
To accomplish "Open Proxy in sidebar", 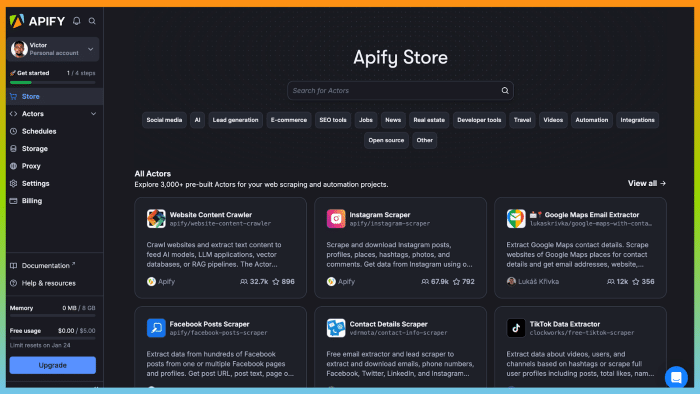I will coord(54,166).
